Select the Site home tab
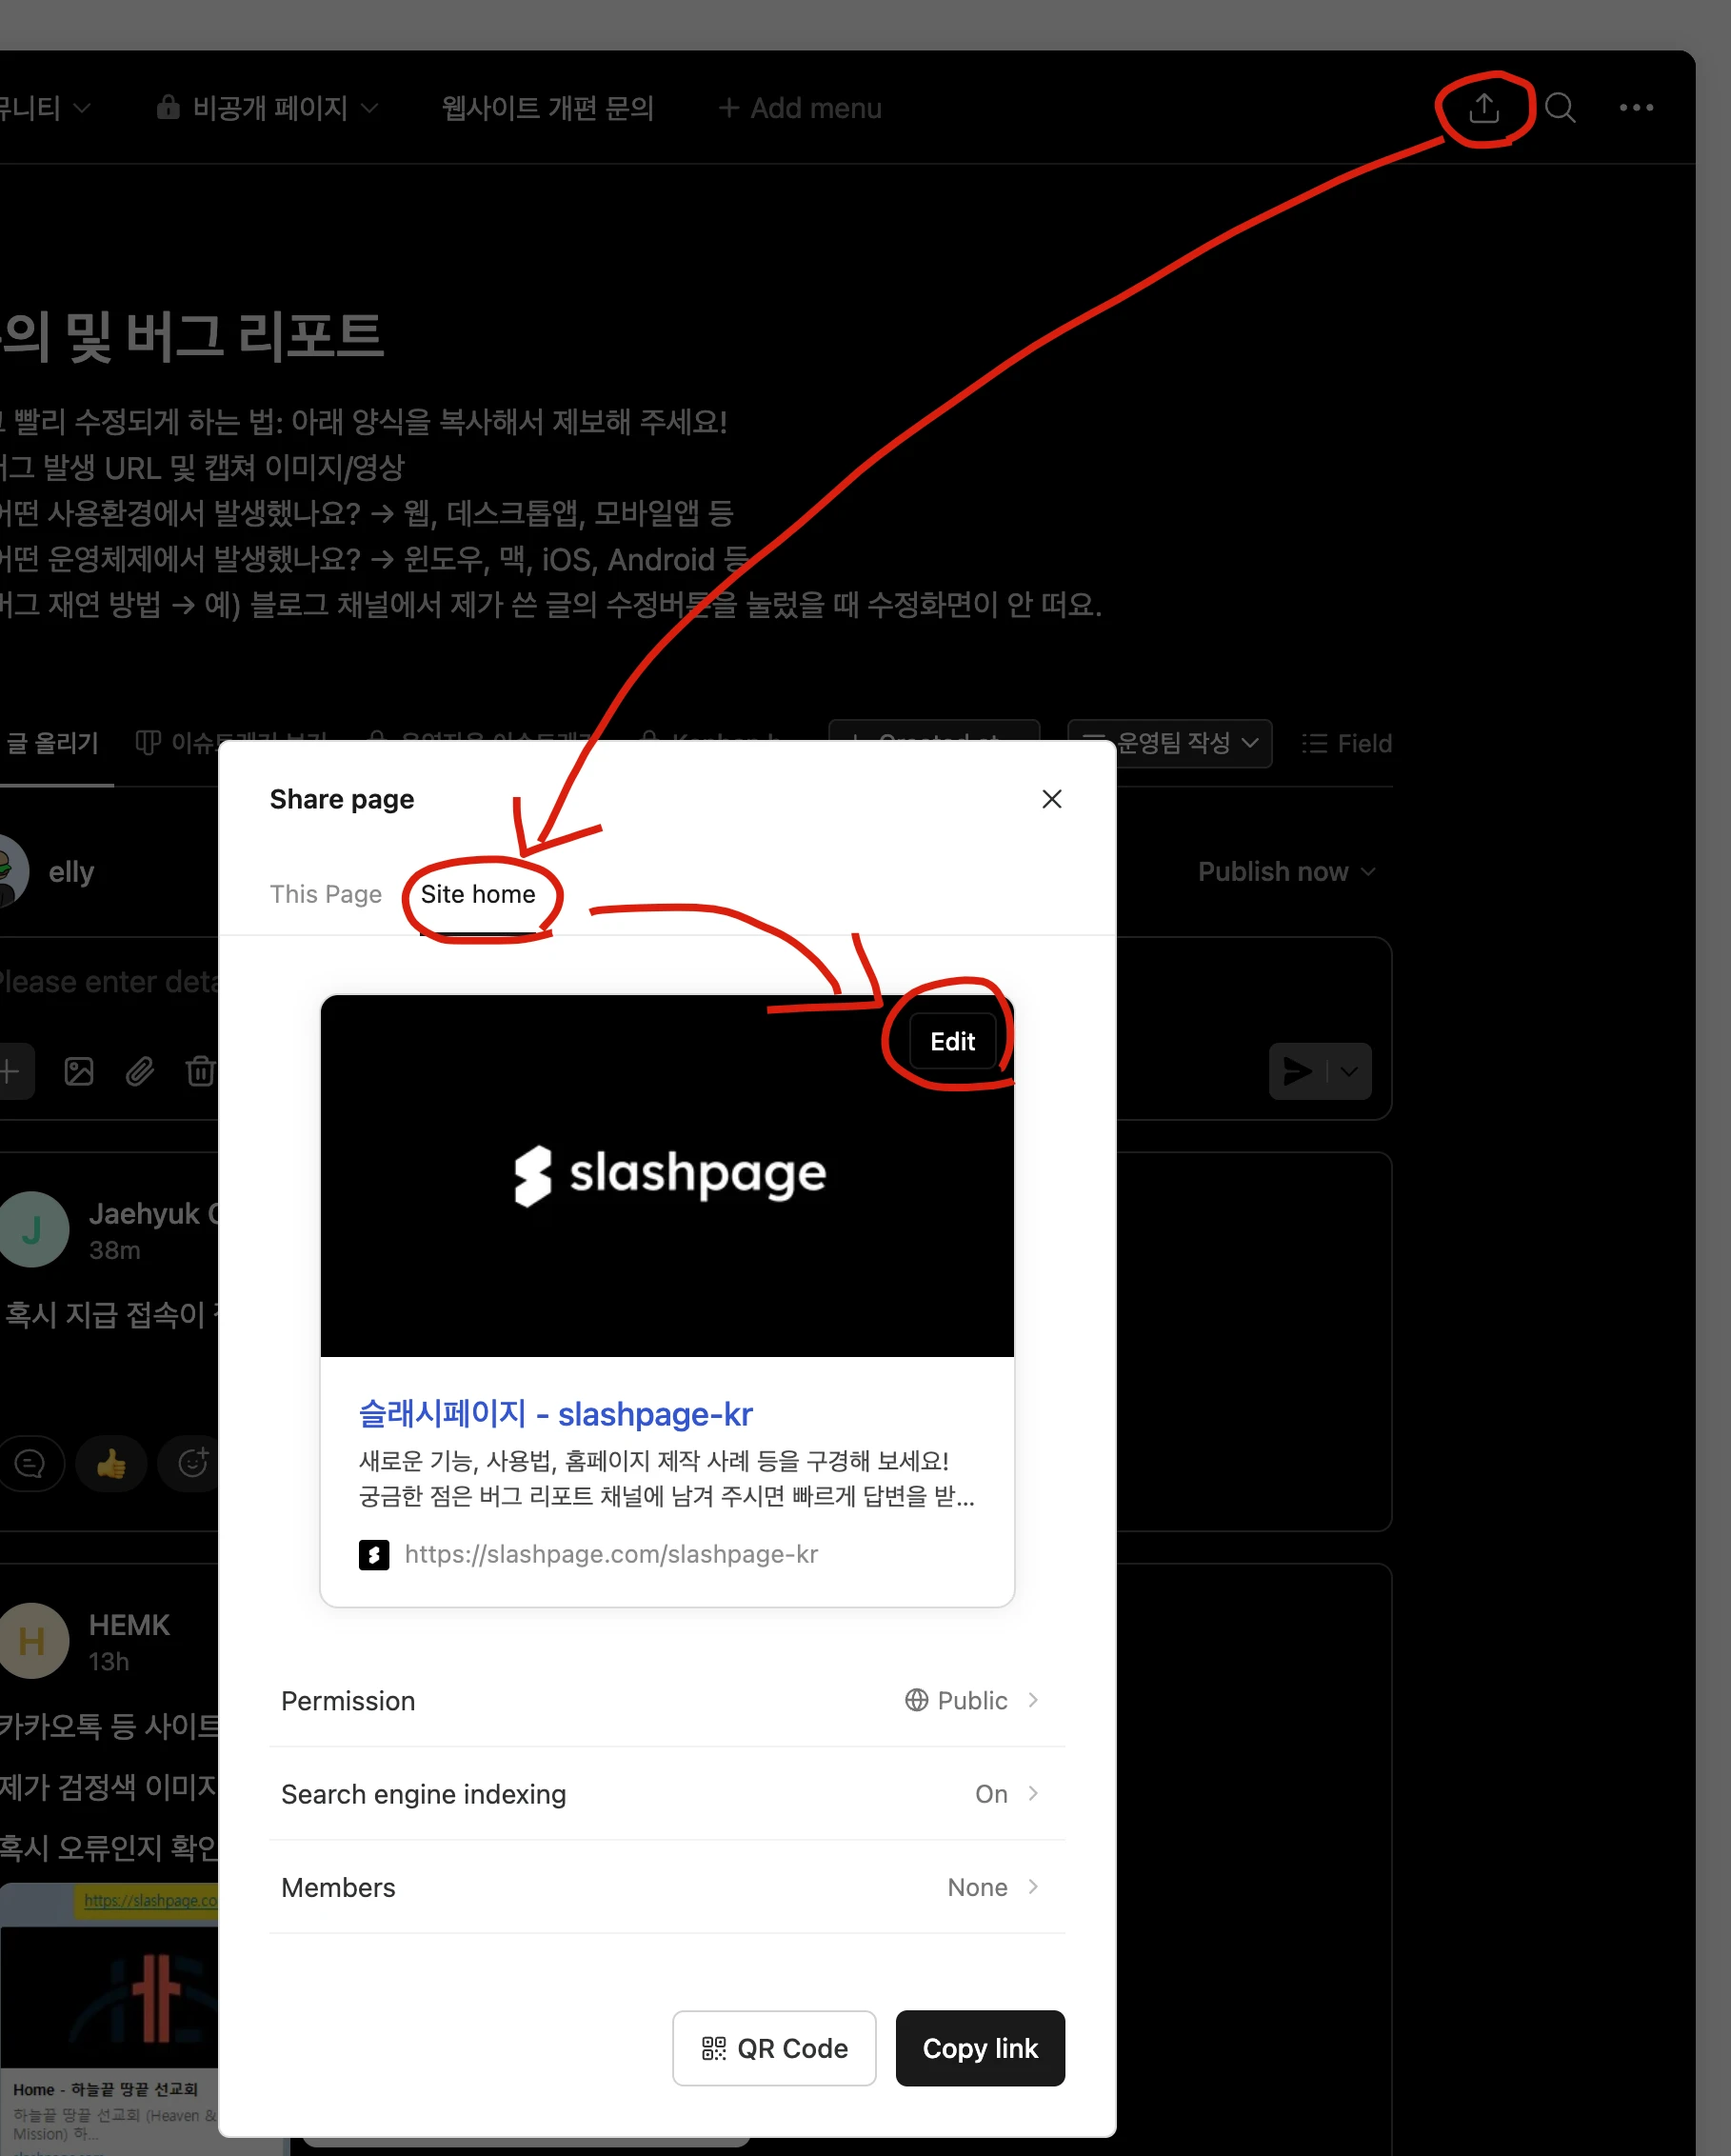This screenshot has height=2156, width=1731. [x=478, y=894]
